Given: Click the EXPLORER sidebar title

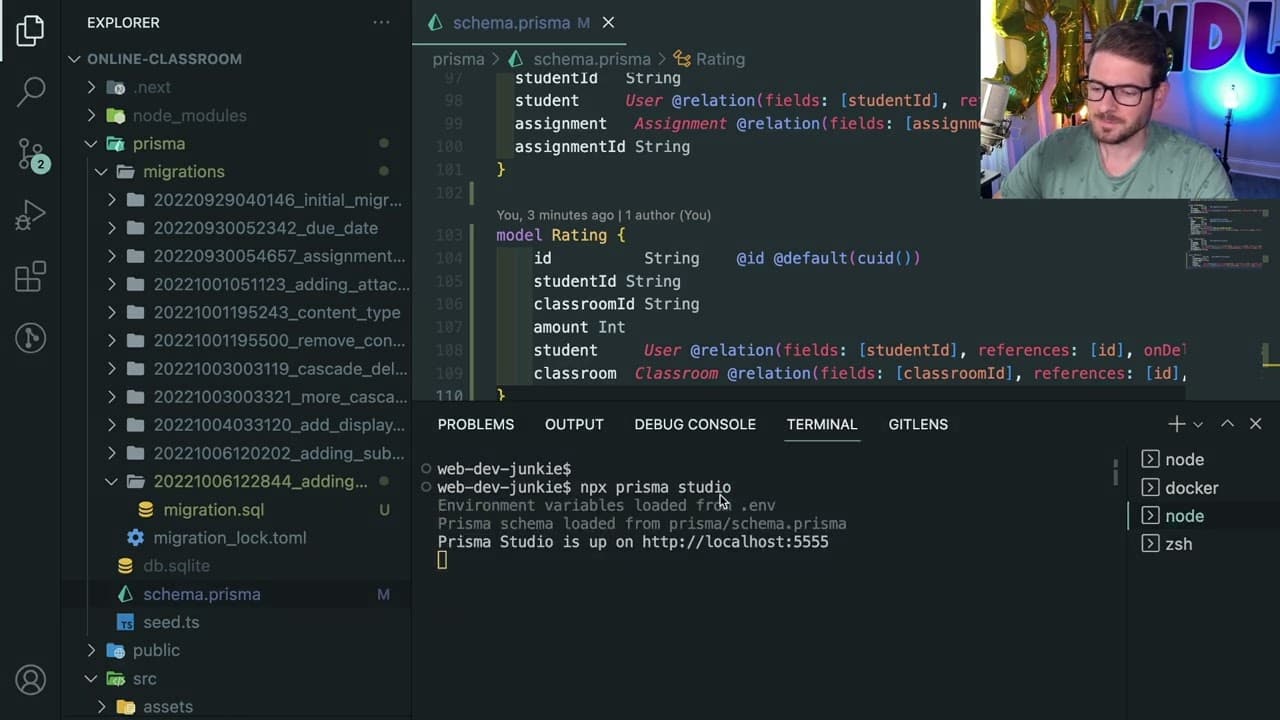Looking at the screenshot, I should click(x=123, y=22).
